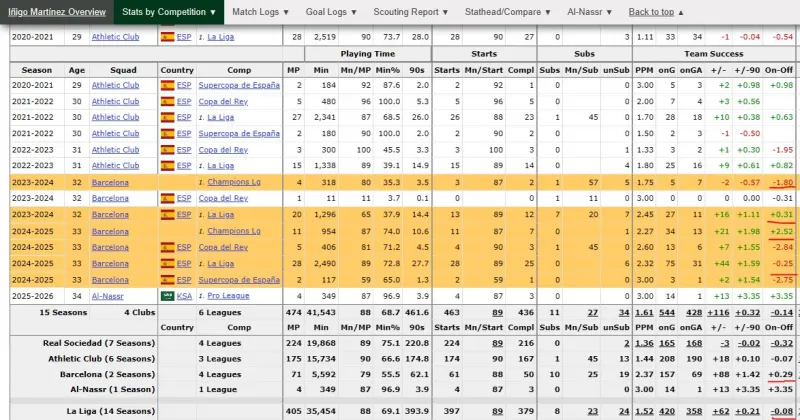Click Spain flag in 2023-2024 Copa del Rey row
The width and height of the screenshot is (800, 420).
[167, 198]
